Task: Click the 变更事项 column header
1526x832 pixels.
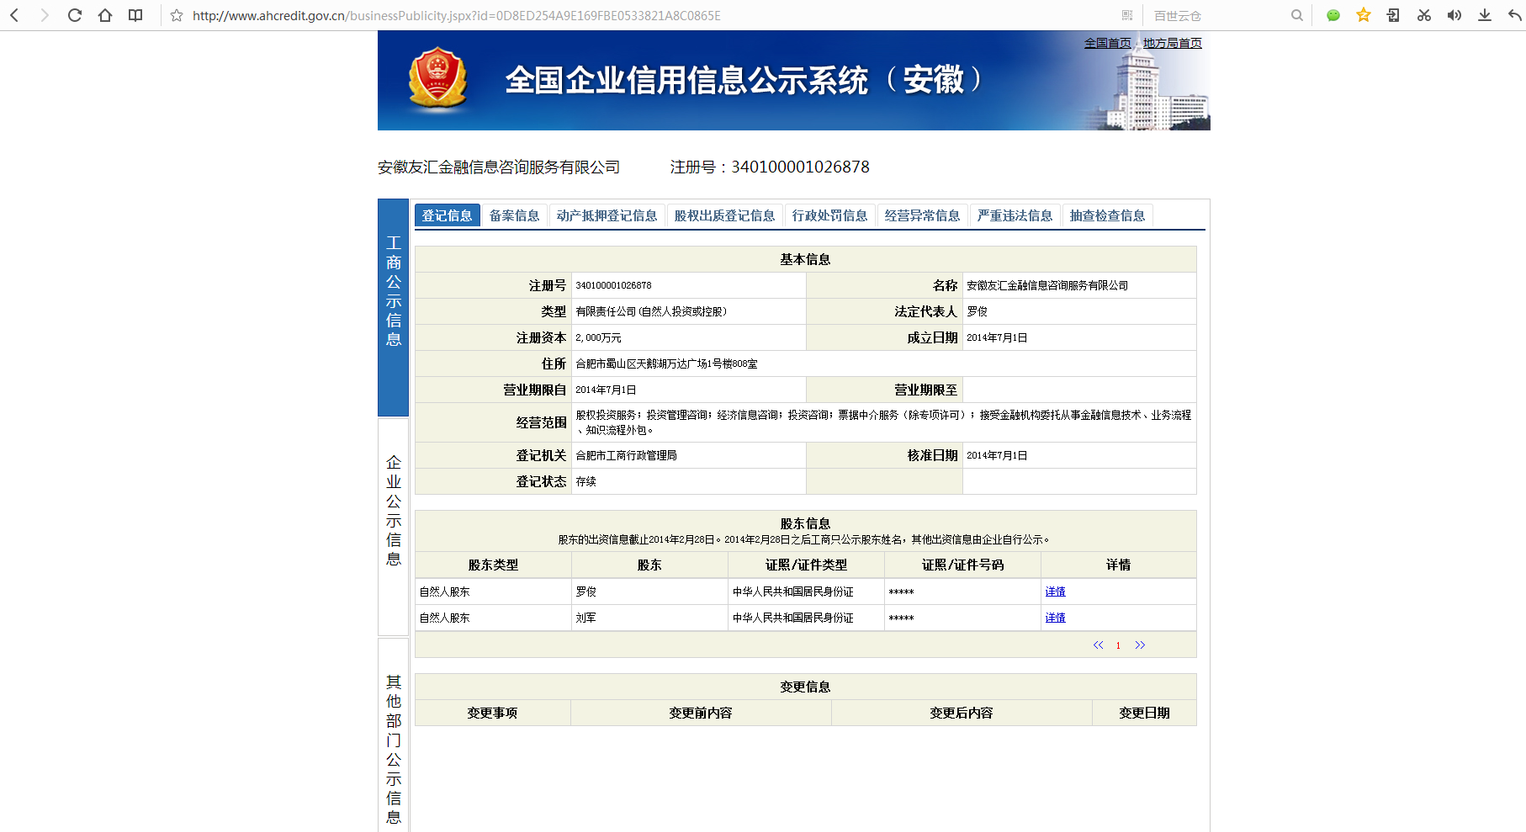Action: pyautogui.click(x=492, y=713)
